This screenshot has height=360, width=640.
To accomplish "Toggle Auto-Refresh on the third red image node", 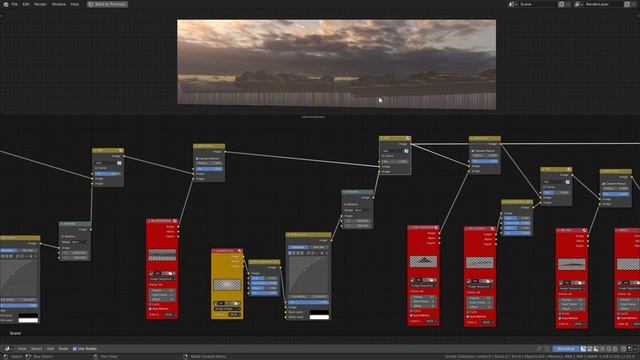I will coord(468,317).
